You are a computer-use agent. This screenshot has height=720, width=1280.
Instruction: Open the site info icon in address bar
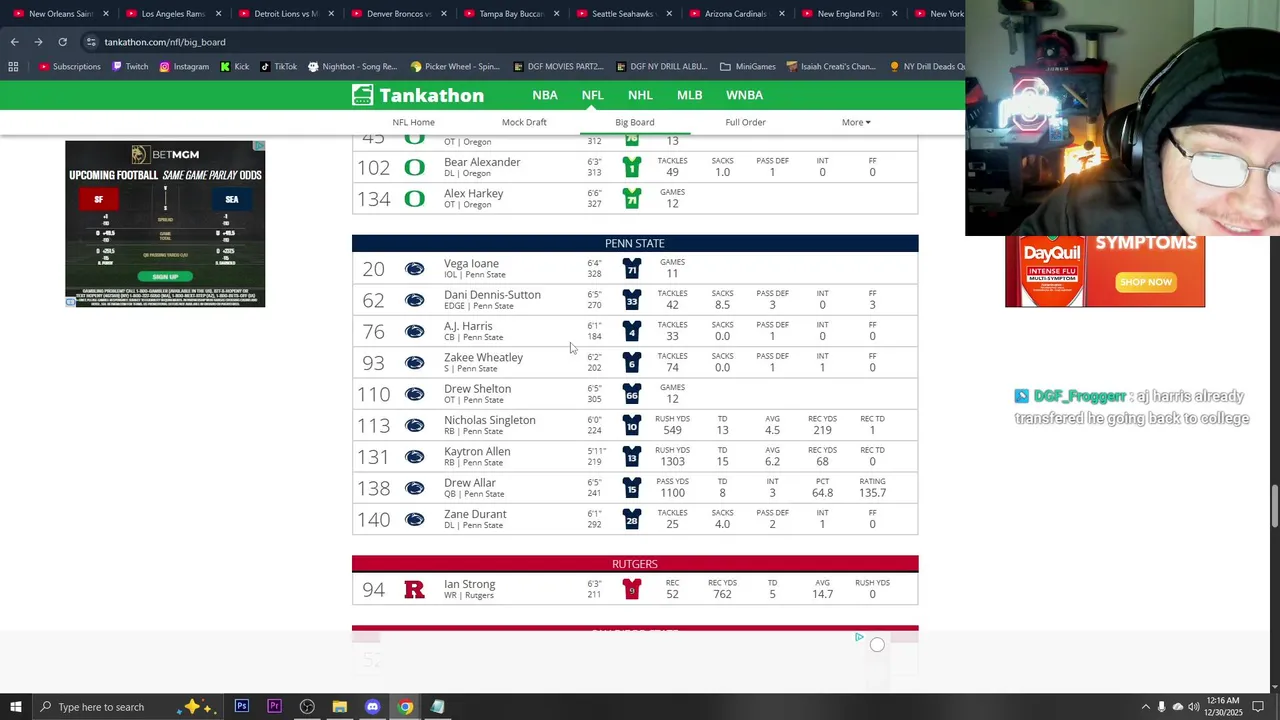(91, 42)
